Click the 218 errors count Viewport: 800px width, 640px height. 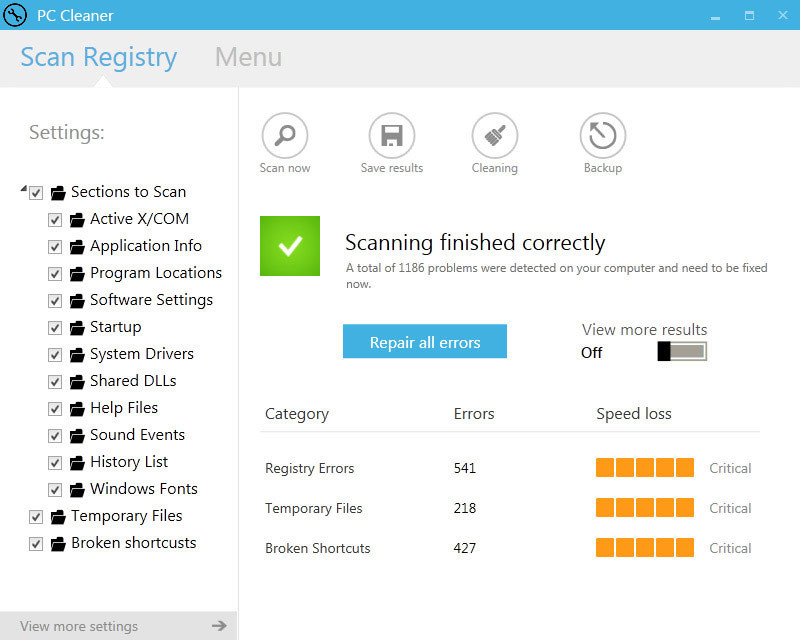click(x=464, y=508)
